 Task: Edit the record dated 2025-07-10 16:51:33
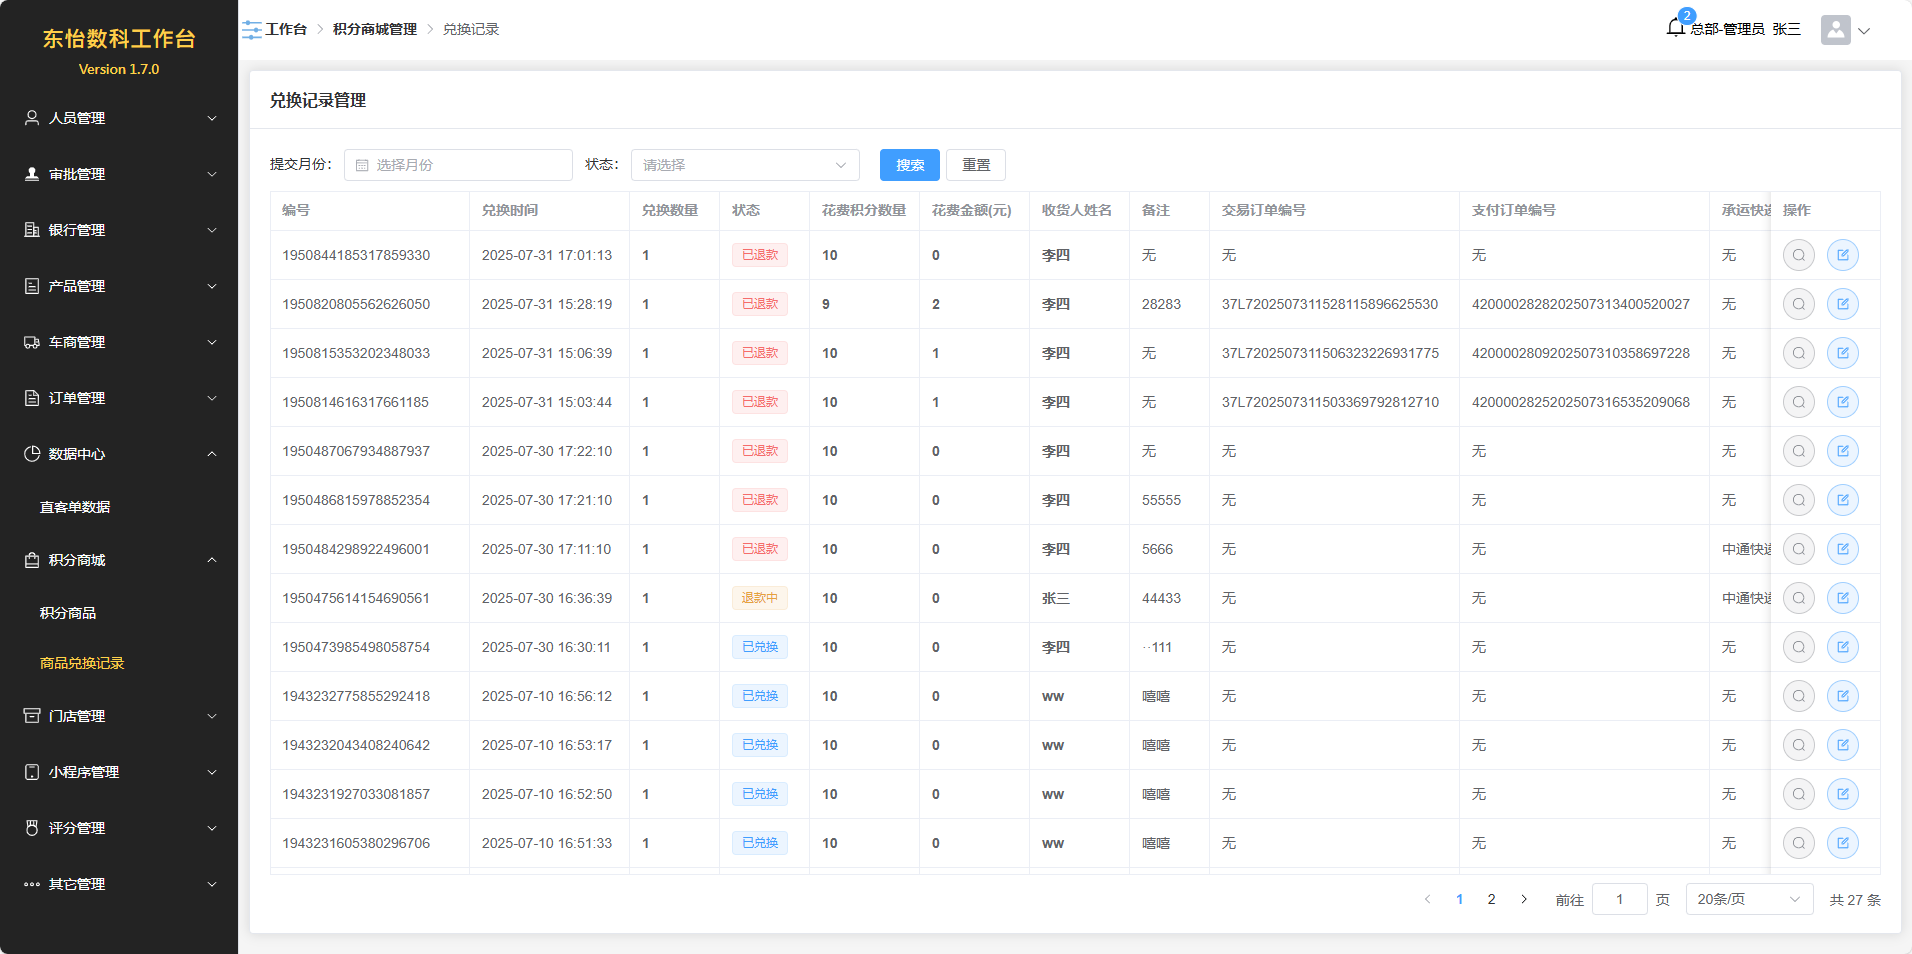tap(1842, 843)
